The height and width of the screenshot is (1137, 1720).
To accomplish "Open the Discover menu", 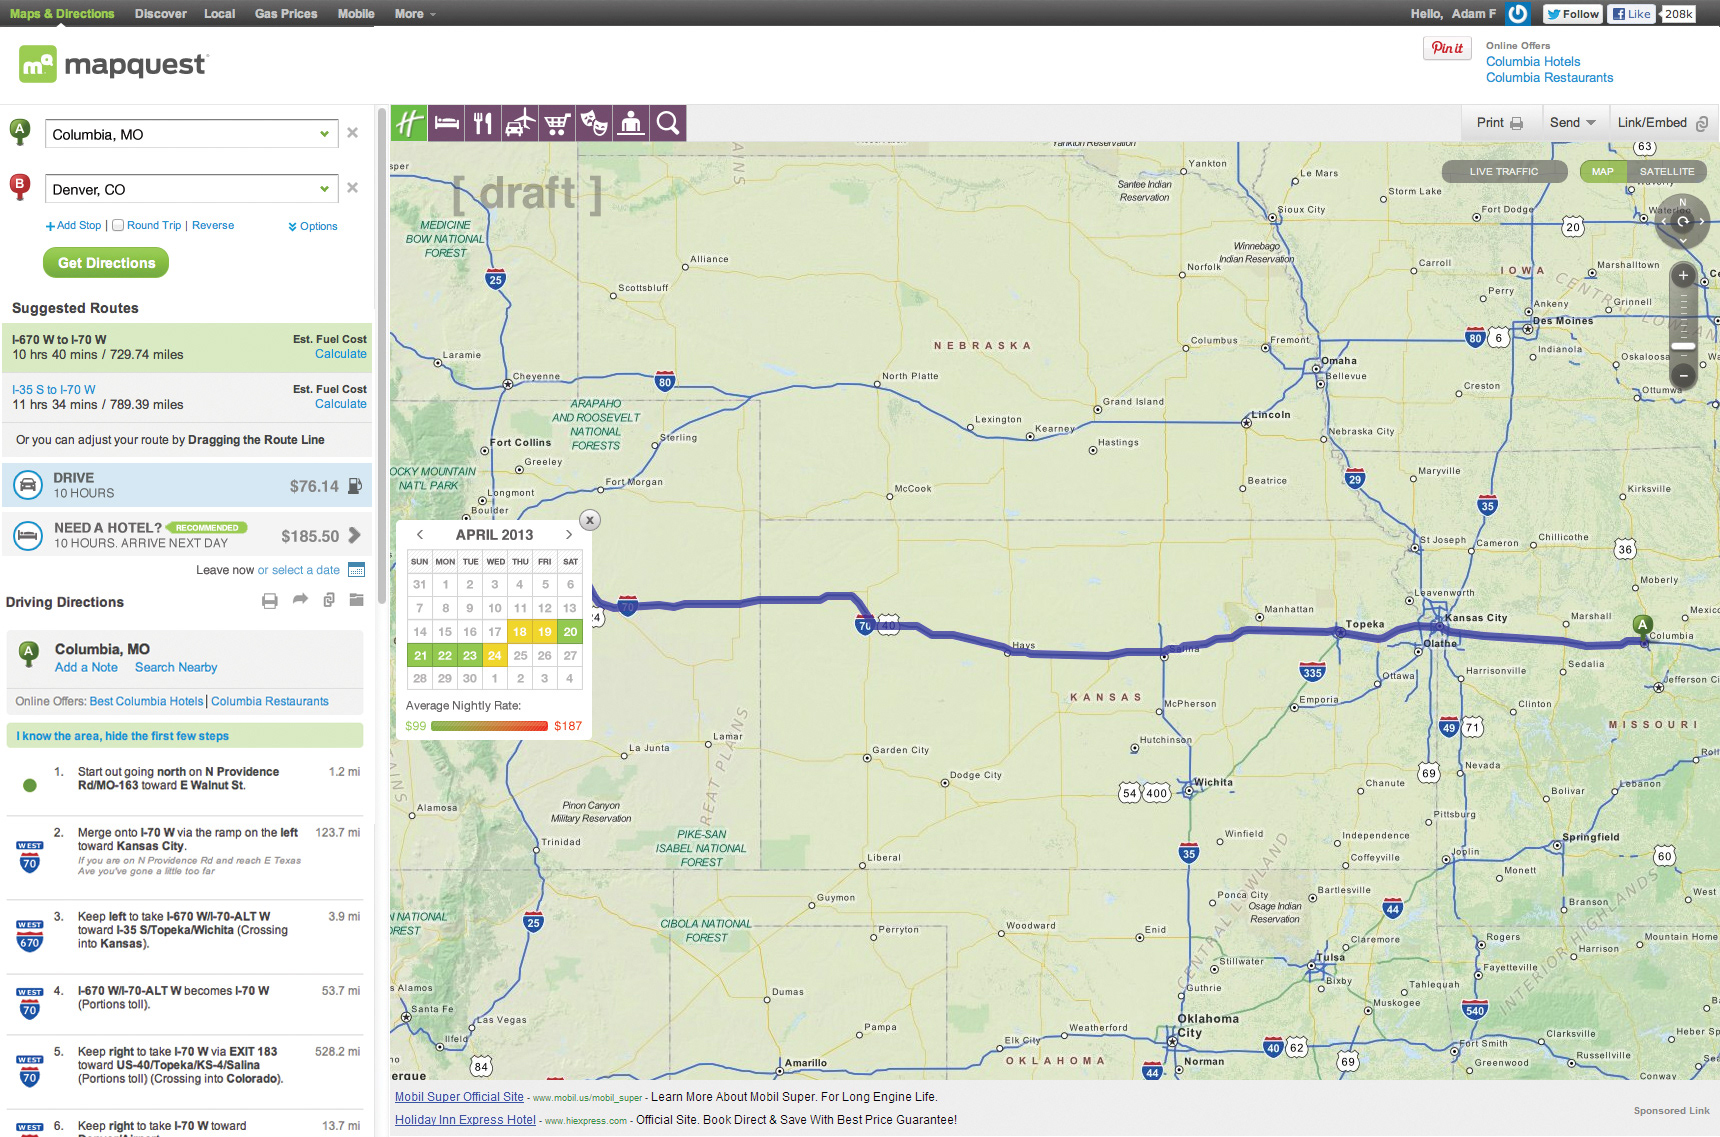I will (161, 14).
